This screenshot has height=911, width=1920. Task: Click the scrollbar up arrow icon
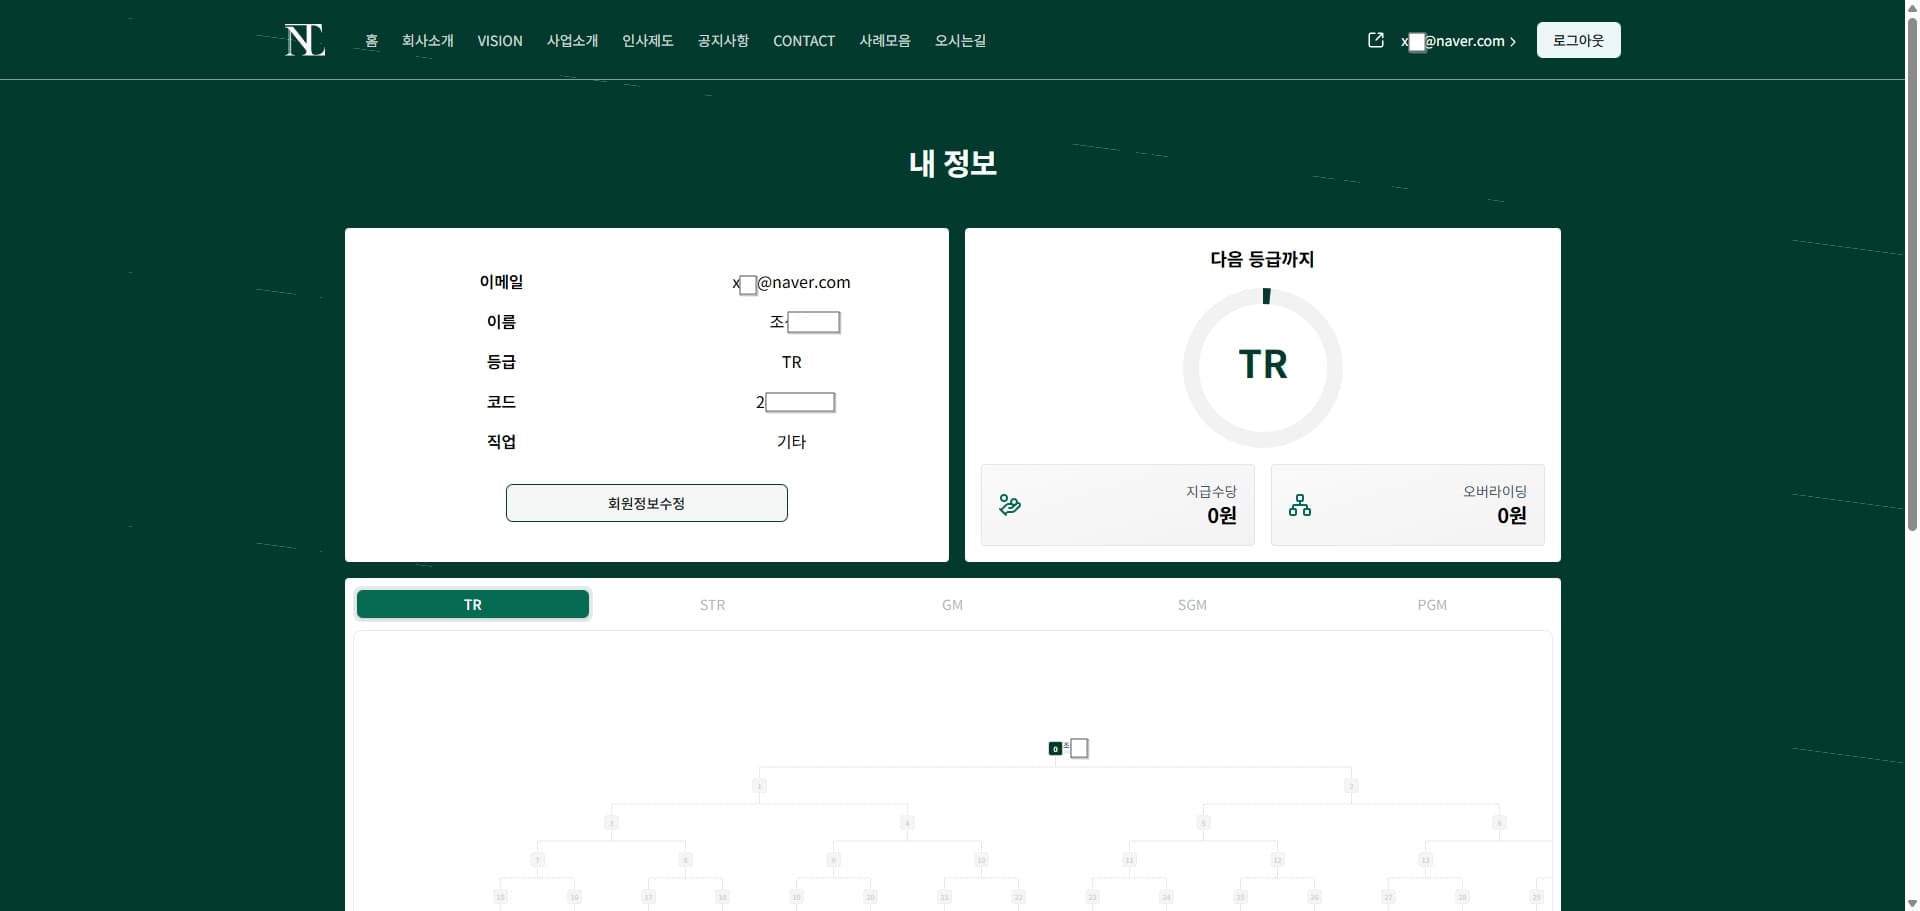point(1911,6)
